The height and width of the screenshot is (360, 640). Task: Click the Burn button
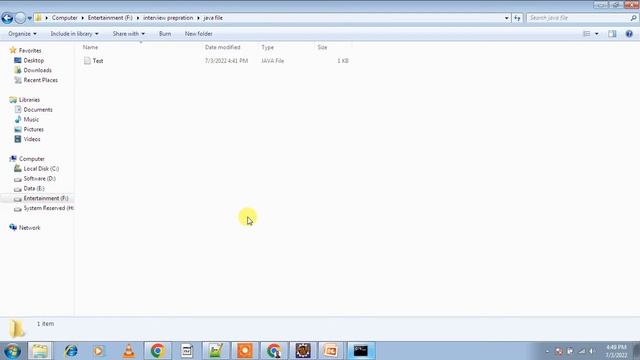(165, 34)
